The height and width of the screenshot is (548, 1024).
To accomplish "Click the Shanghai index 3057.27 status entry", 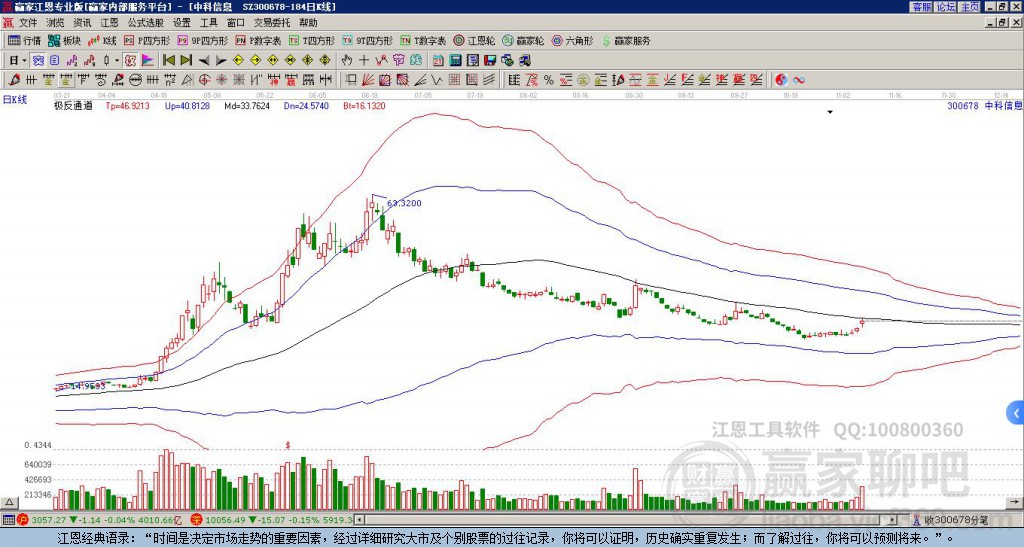I will (x=101, y=520).
